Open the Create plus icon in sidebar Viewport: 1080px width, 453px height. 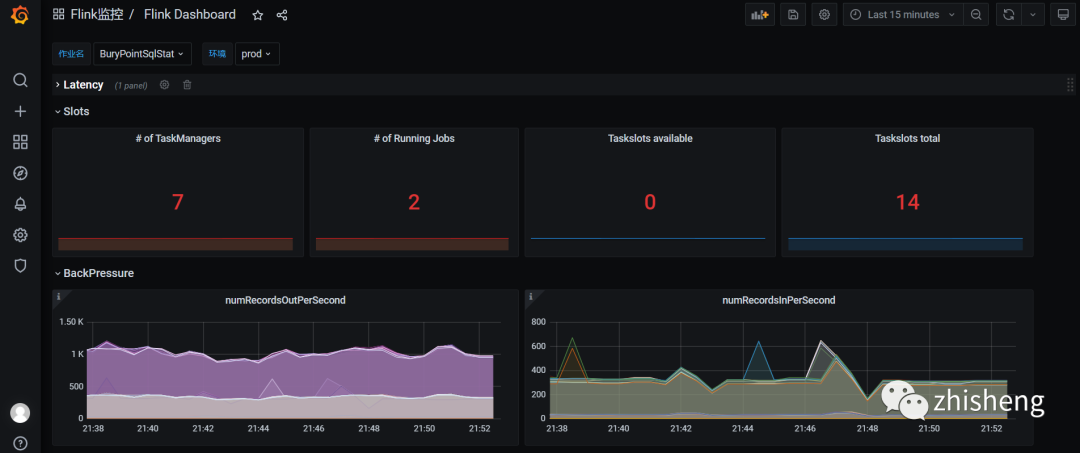tap(21, 112)
